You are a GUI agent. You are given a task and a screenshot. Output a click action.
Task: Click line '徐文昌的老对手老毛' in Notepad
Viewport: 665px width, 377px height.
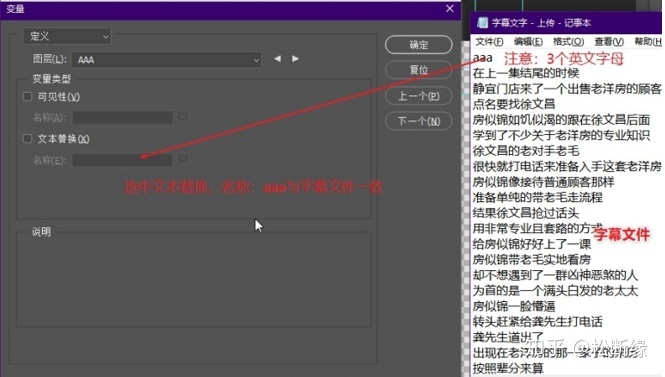coord(526,151)
